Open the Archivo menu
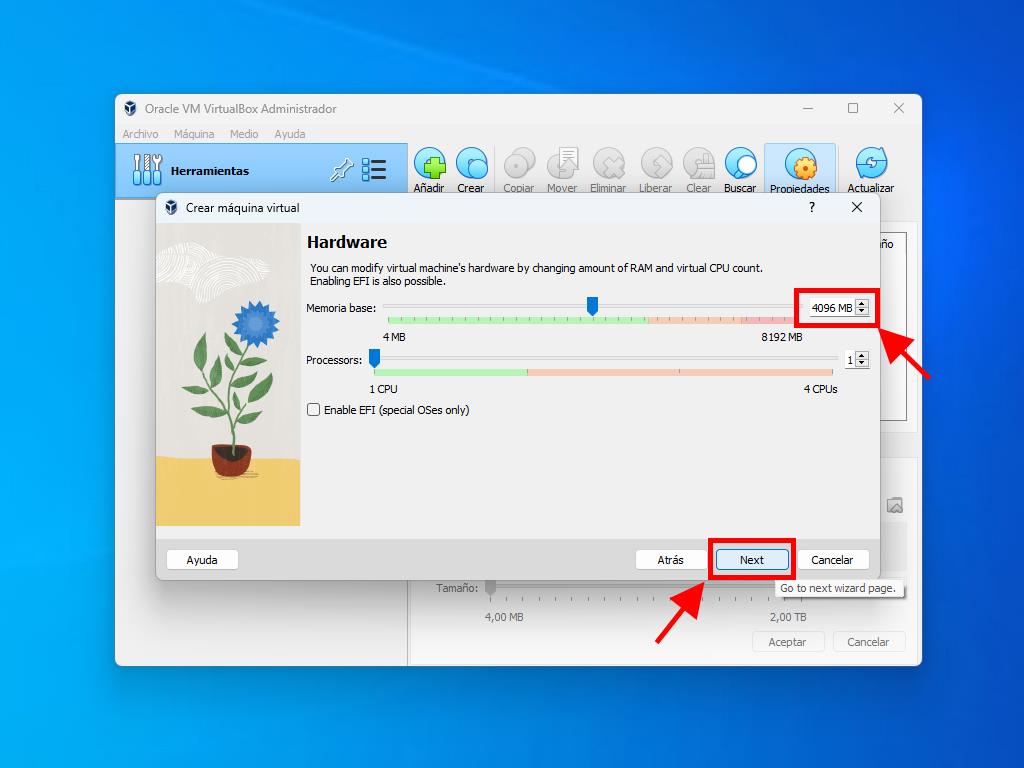The height and width of the screenshot is (768, 1024). coord(140,134)
